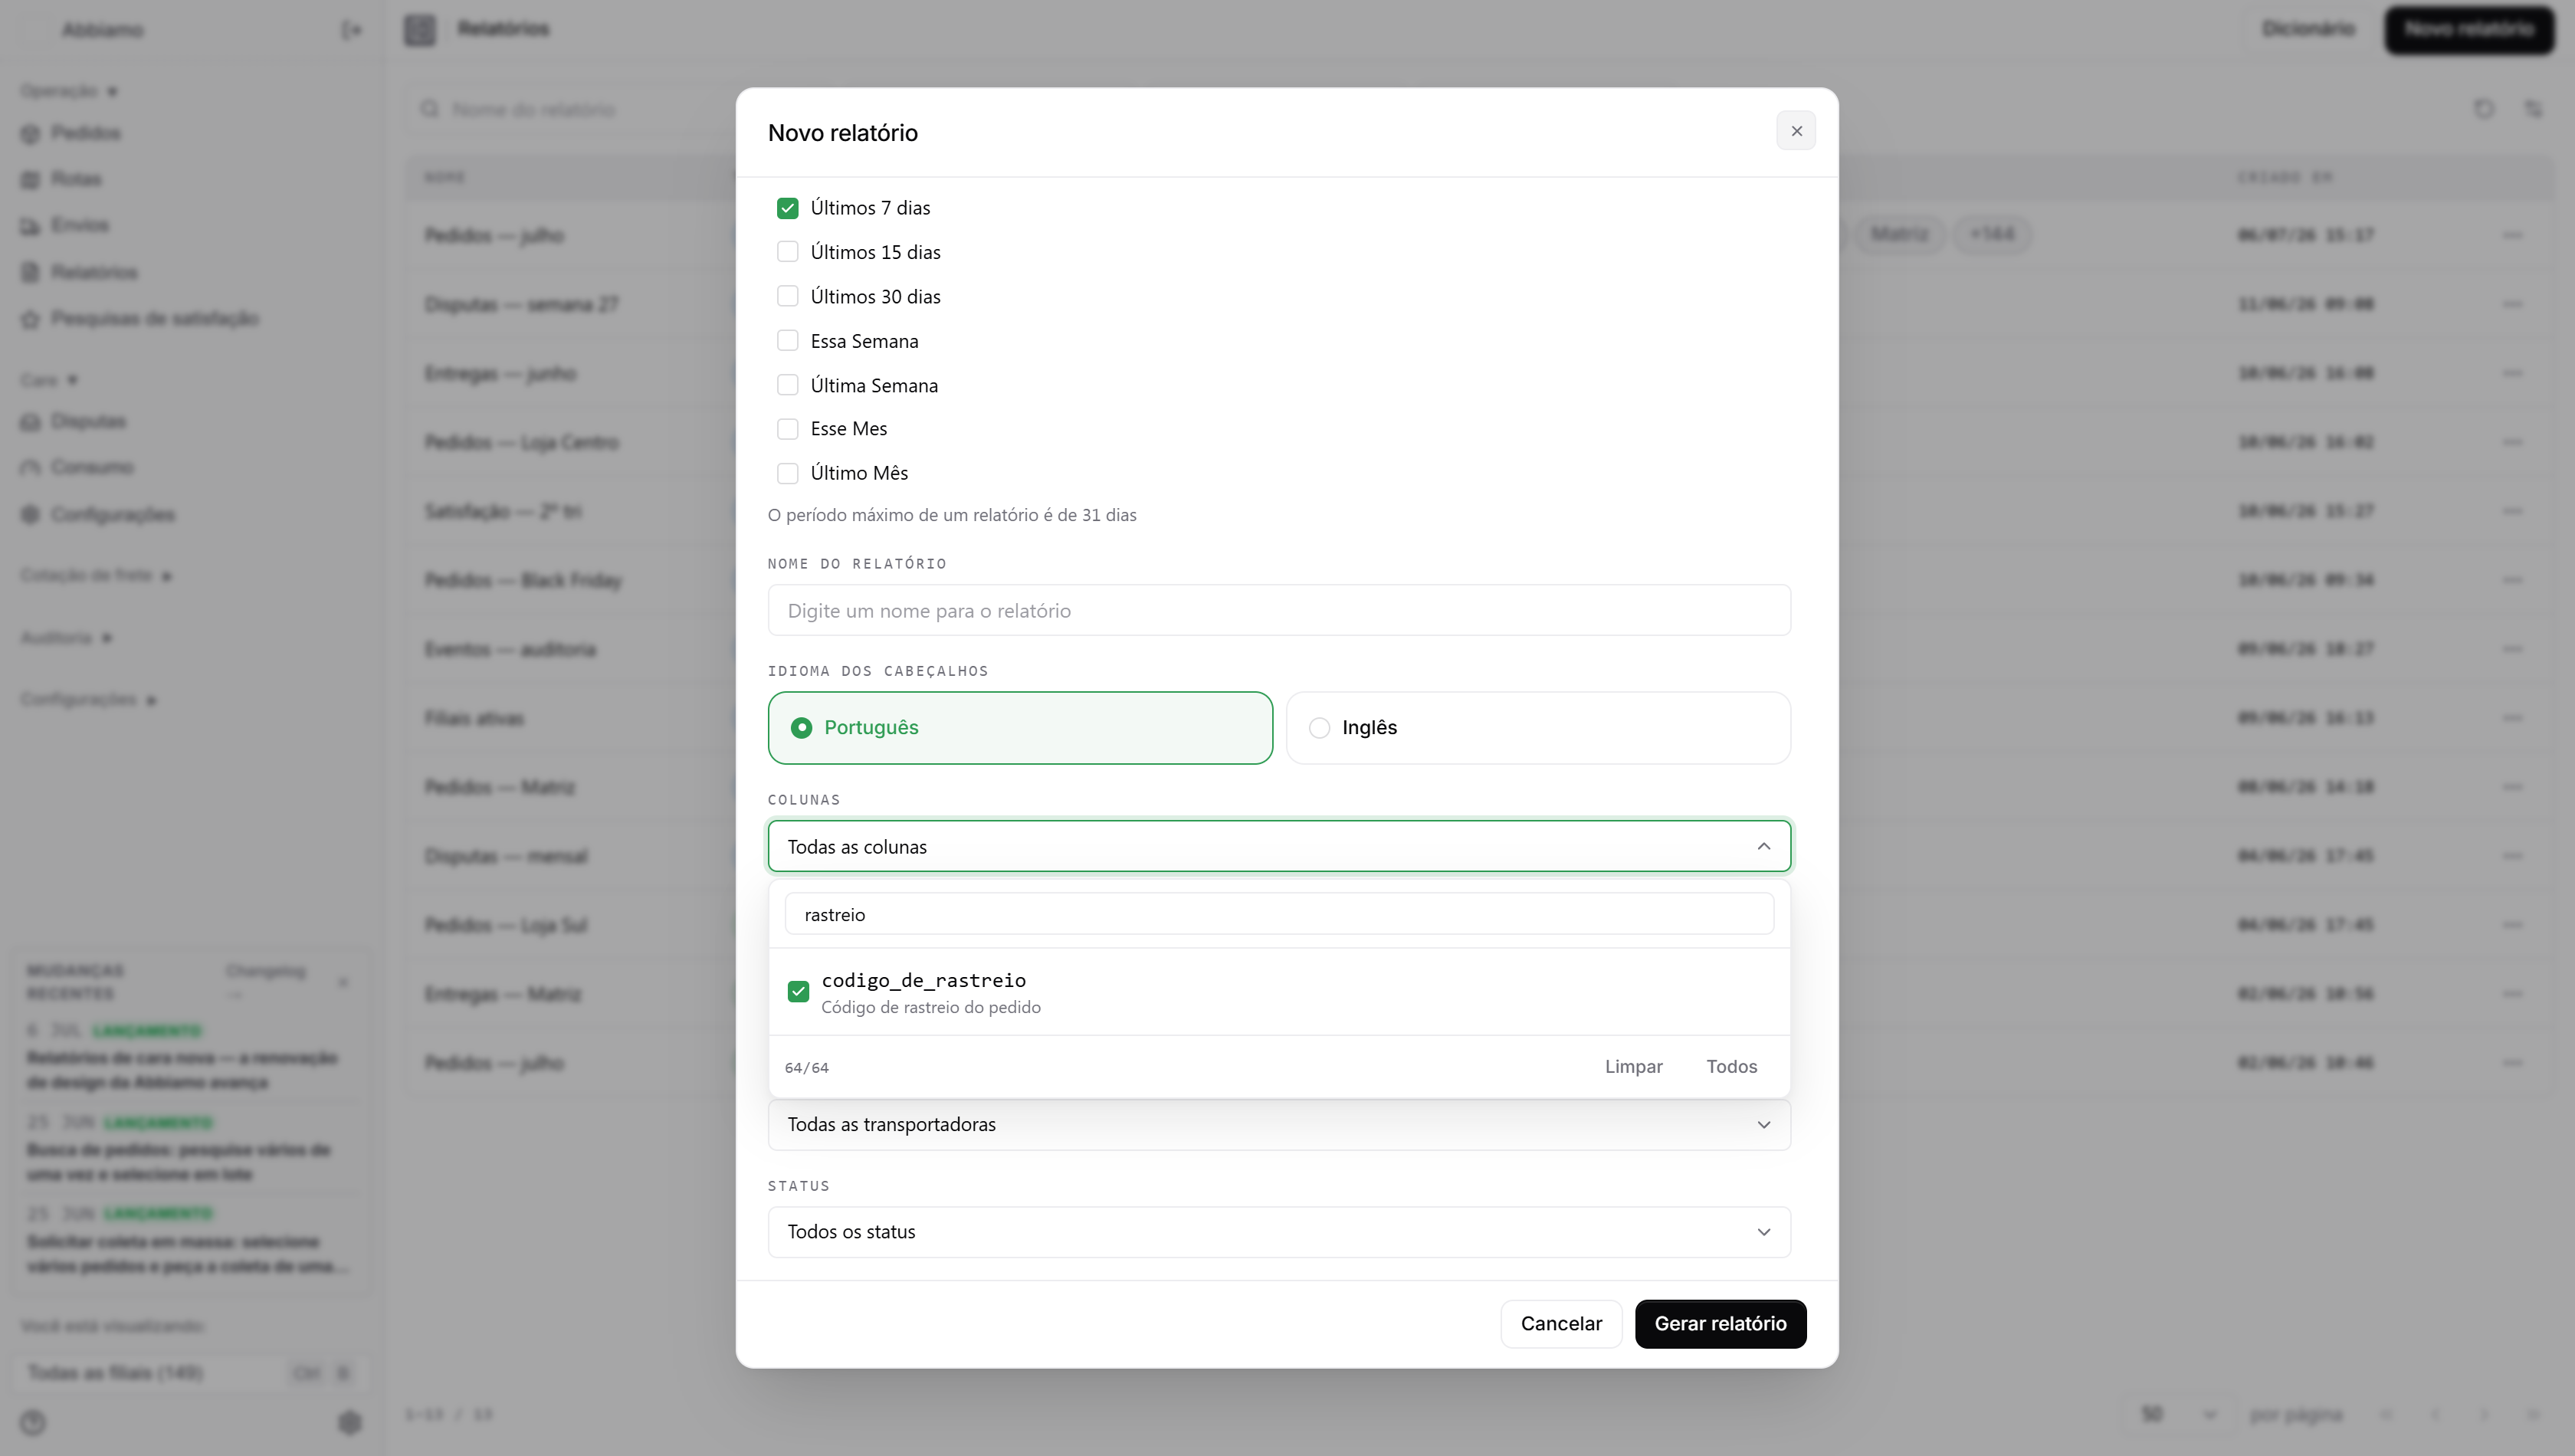The height and width of the screenshot is (1456, 2575).
Task: Toggle the codigo_de_rastreio column checkbox
Action: coord(798,991)
